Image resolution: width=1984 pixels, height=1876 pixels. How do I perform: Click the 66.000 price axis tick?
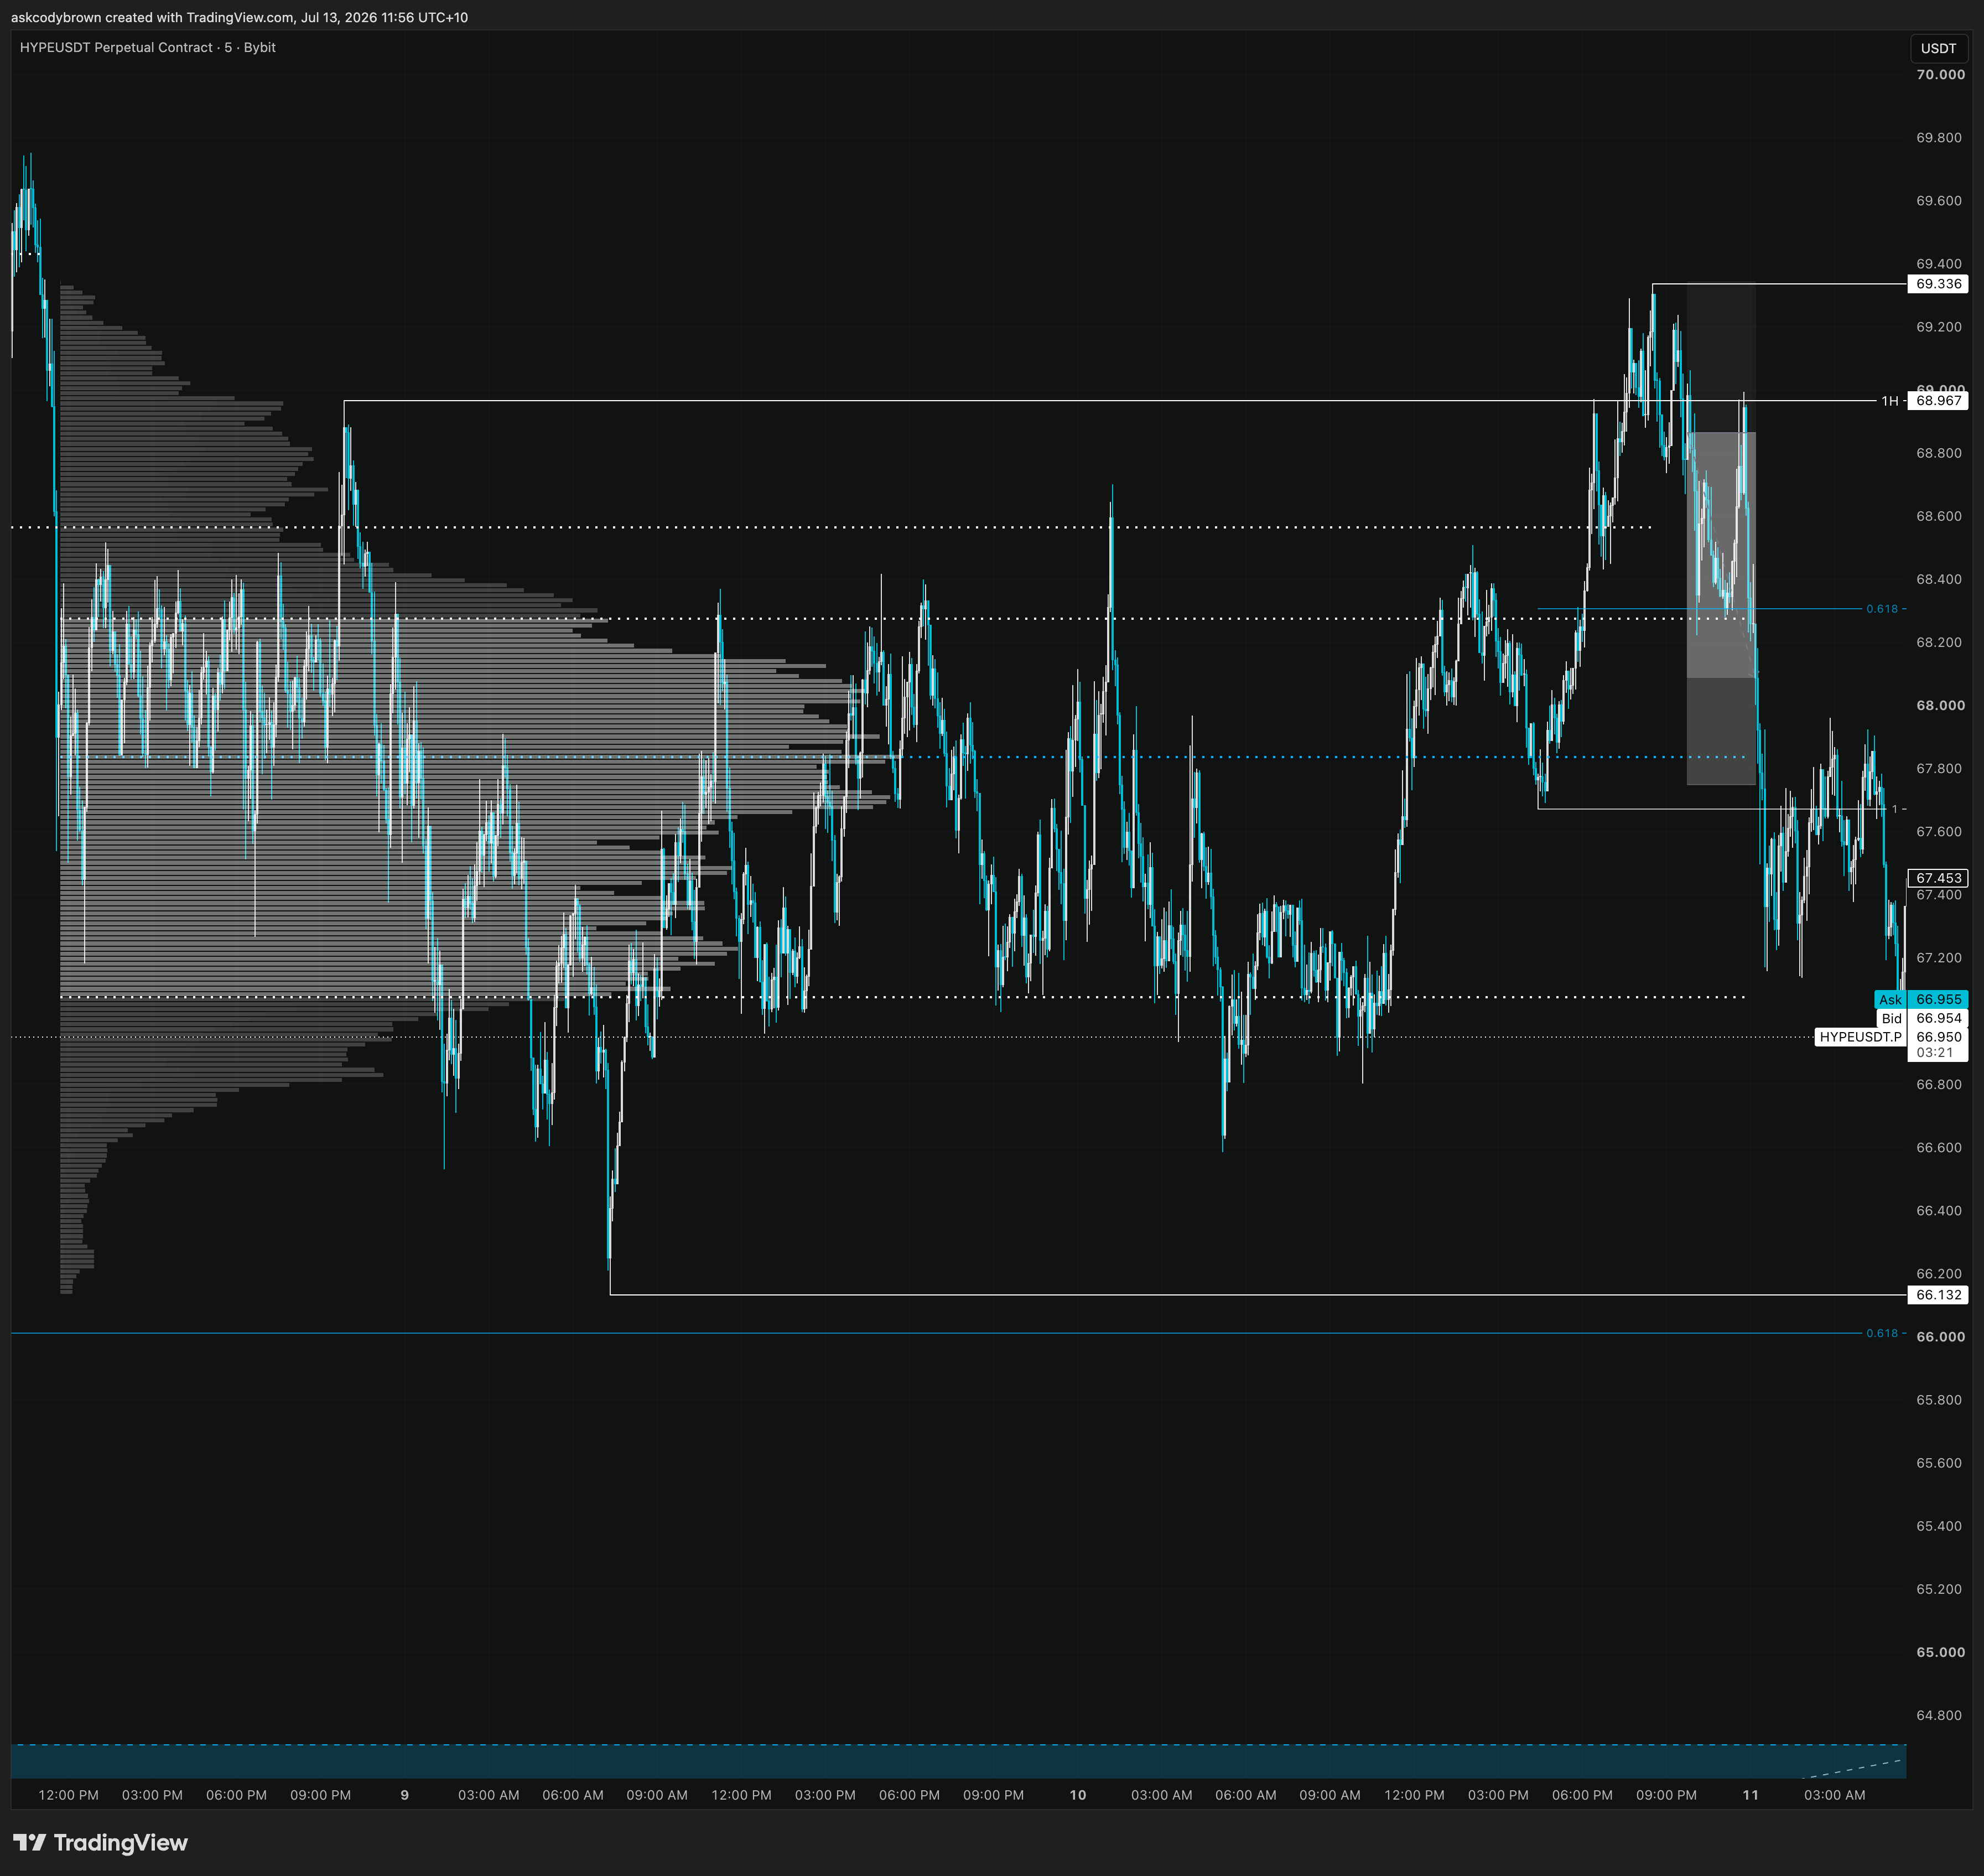[x=1940, y=1336]
